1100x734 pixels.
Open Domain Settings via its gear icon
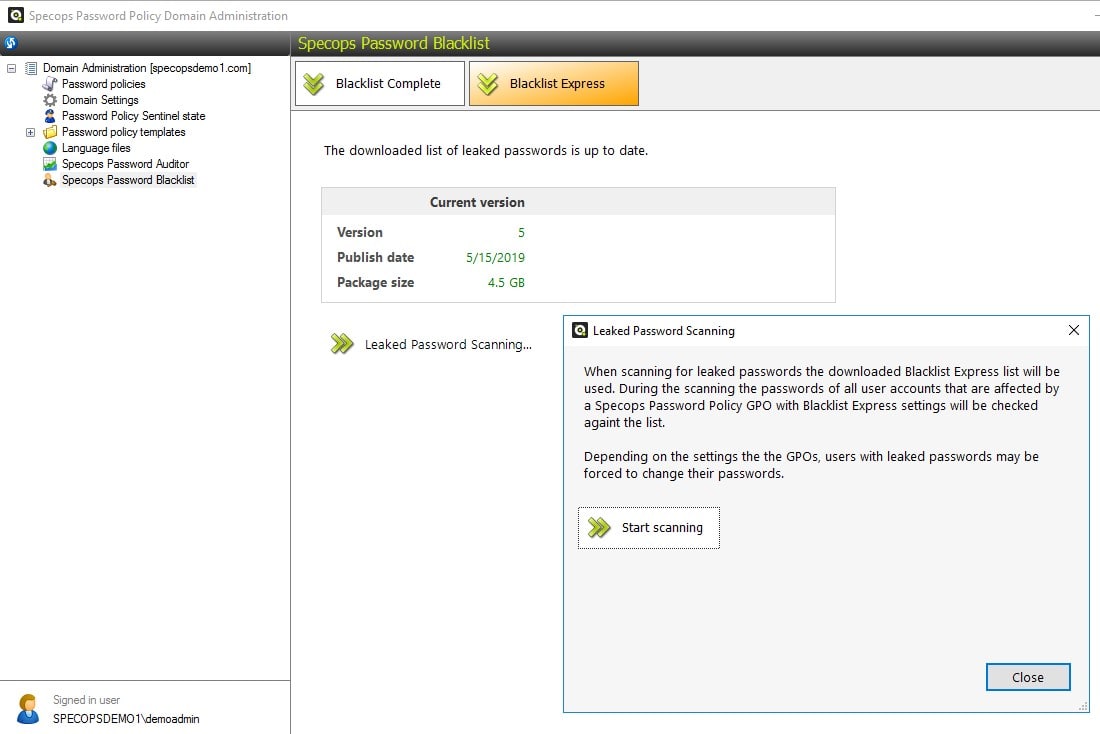point(49,100)
